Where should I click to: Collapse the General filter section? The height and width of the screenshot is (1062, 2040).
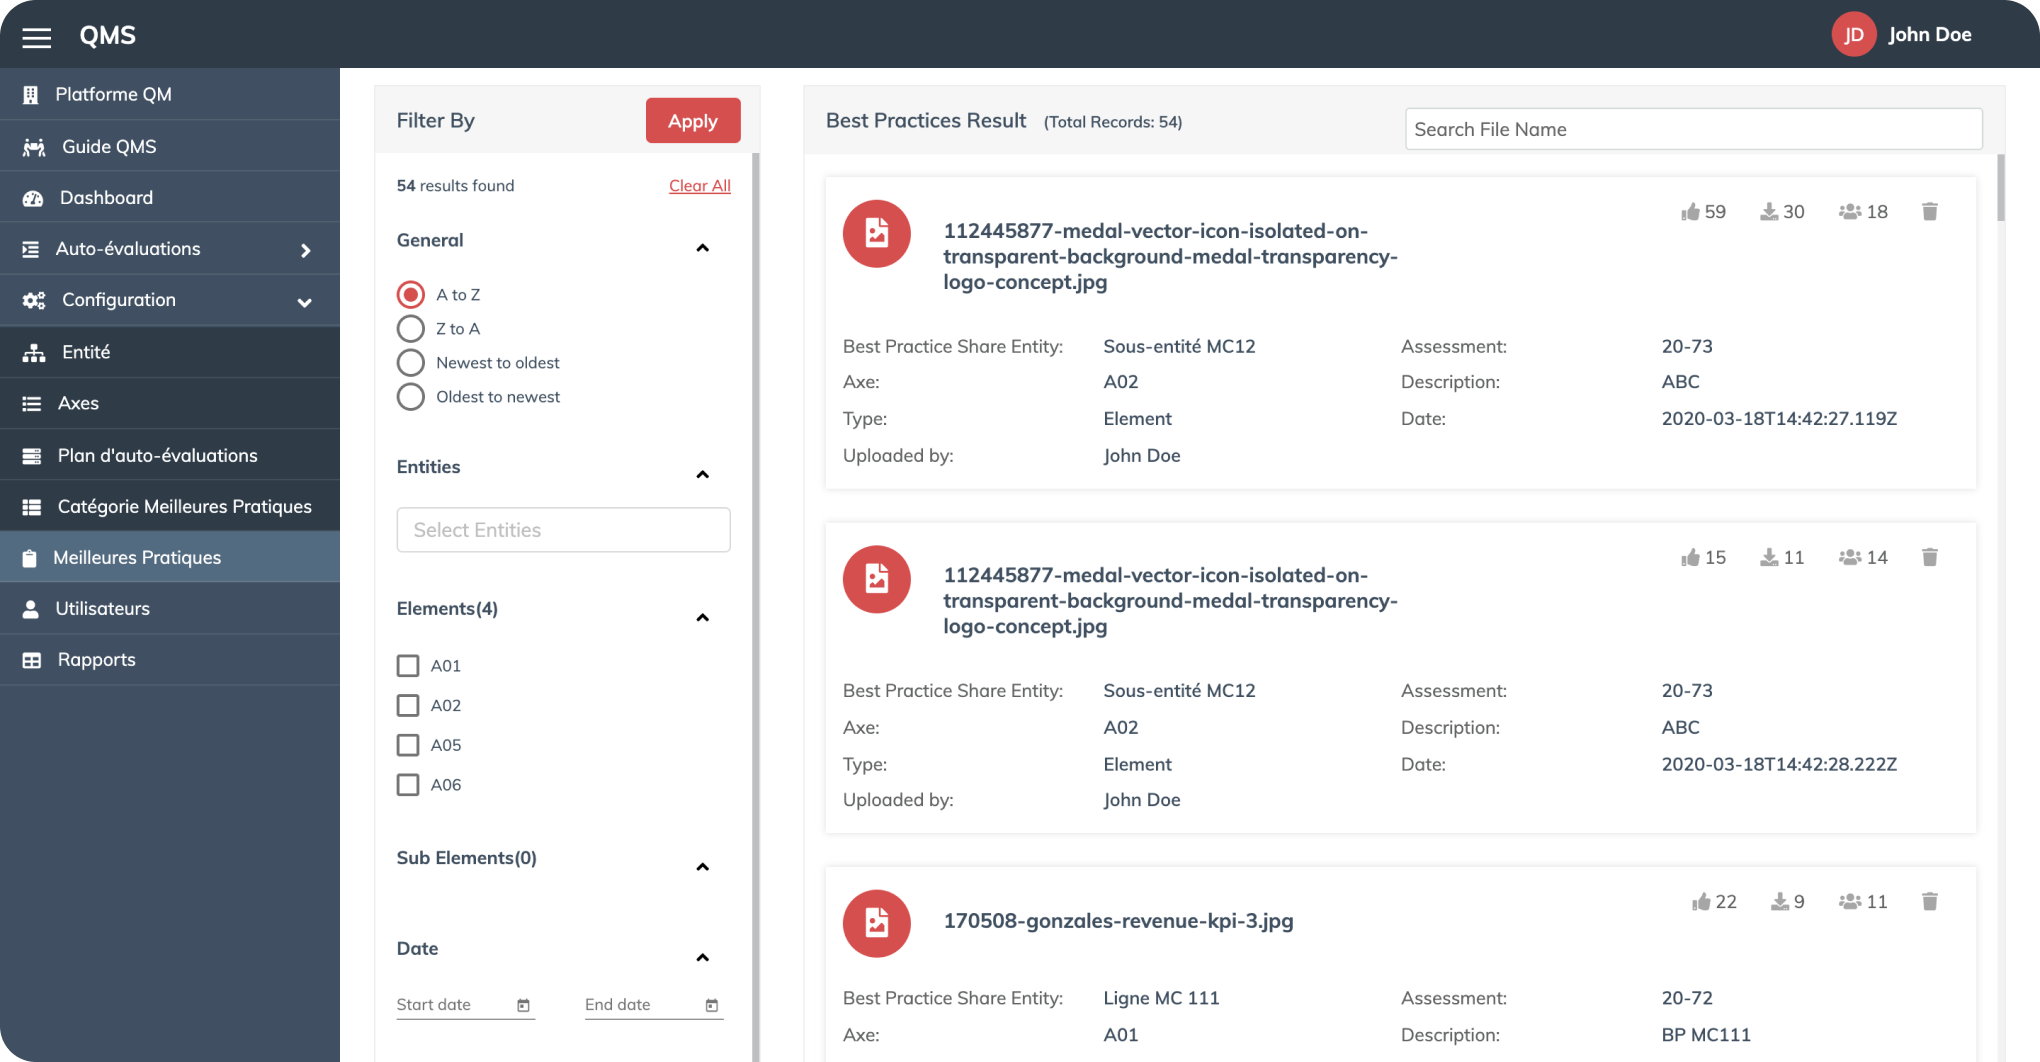[702, 247]
